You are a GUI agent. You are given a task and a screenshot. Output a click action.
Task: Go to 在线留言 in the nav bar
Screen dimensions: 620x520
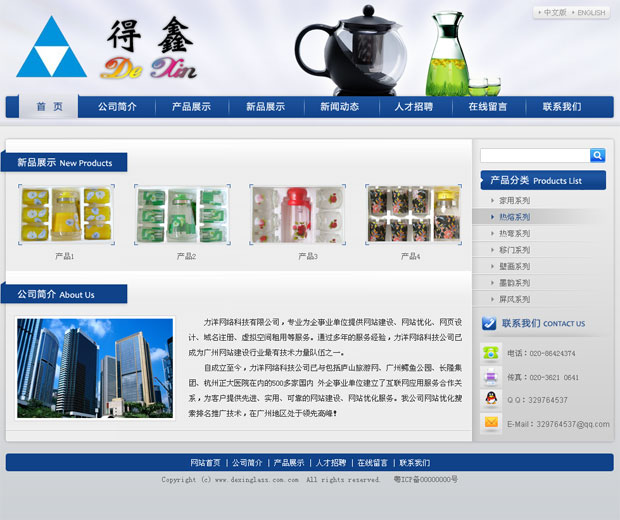click(x=487, y=107)
